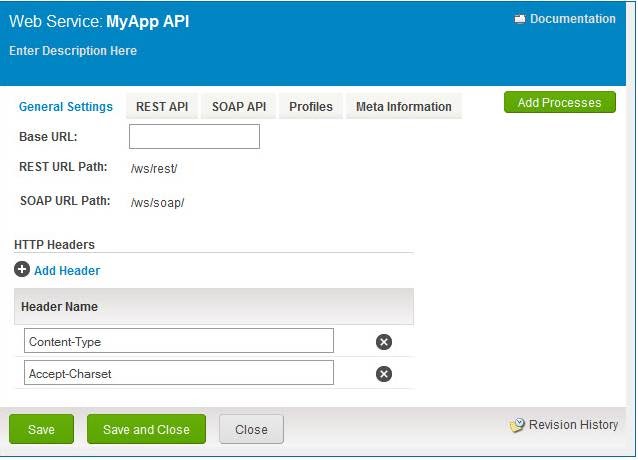Viewport: 638px width, 460px height.
Task: Click into the Accept-Charset header field
Action: (179, 374)
